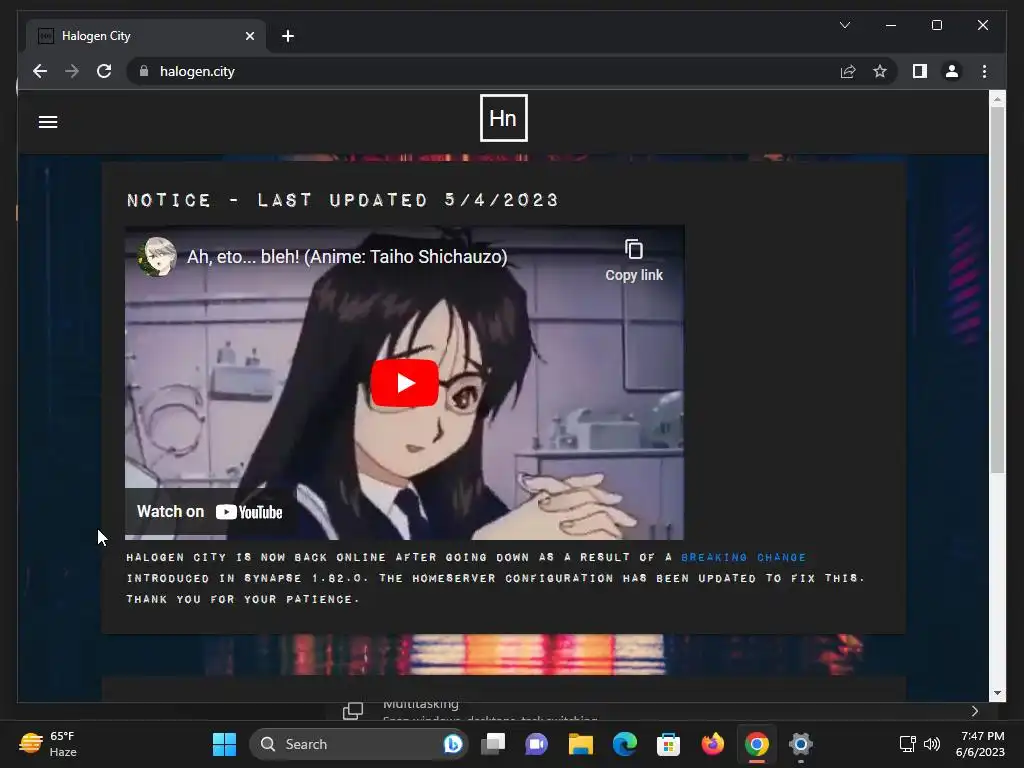
Task: Click the Hn site logo
Action: (x=504, y=118)
